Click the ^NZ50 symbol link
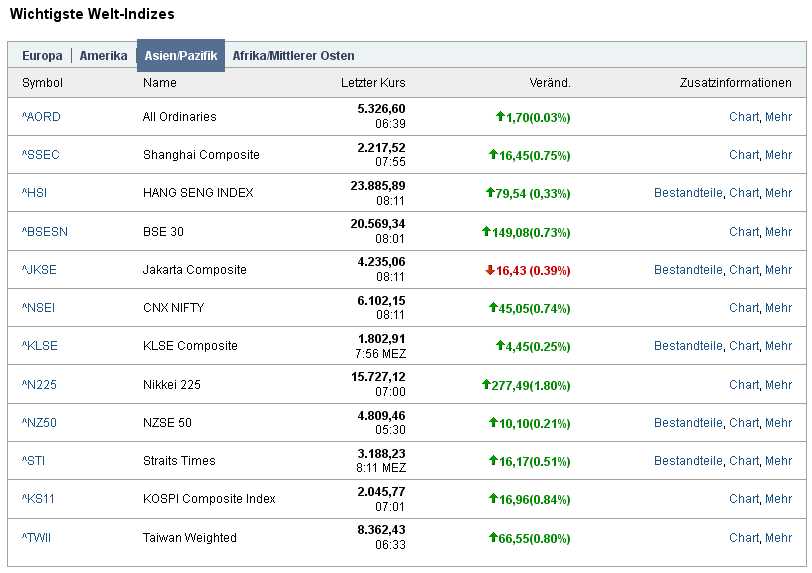Viewport: 812px width, 573px height. pos(39,423)
